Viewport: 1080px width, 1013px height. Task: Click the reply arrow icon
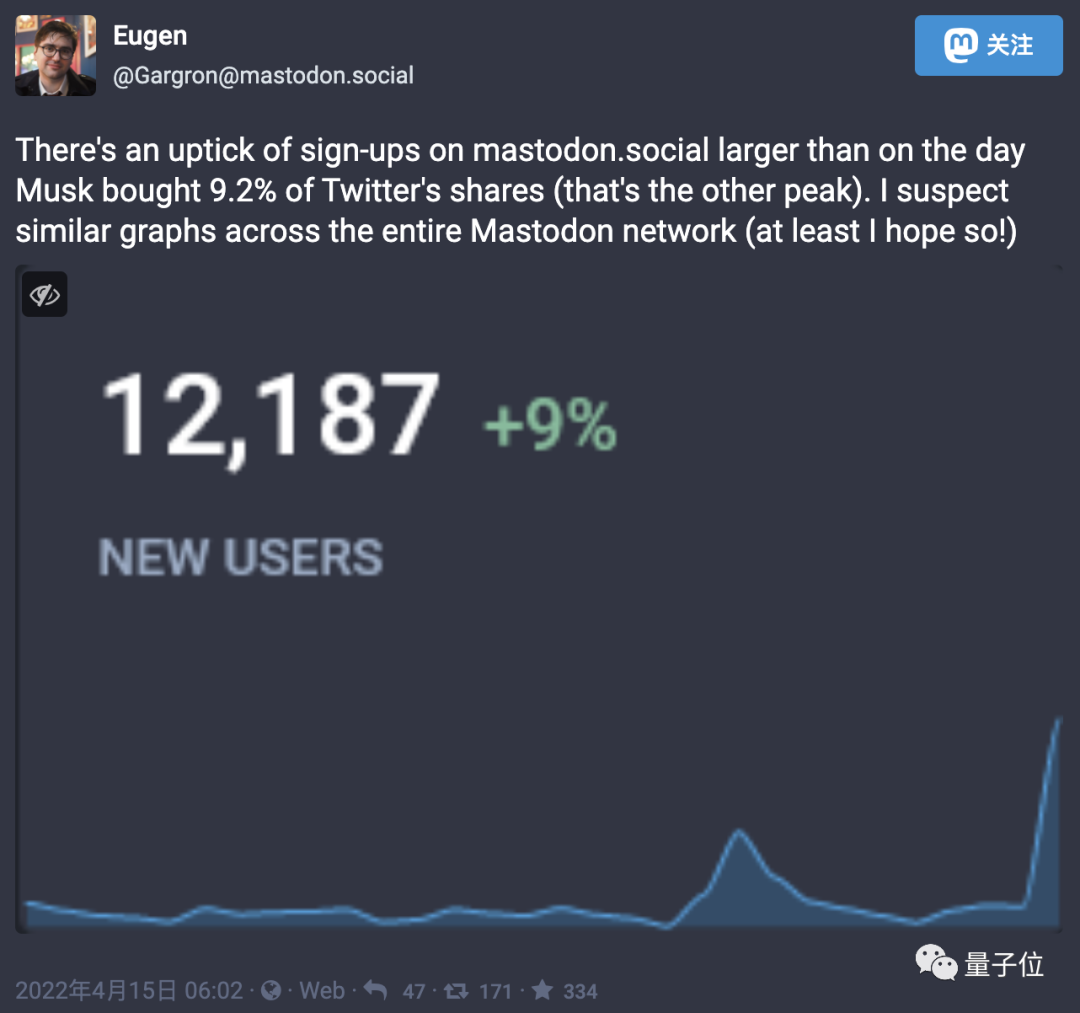click(x=376, y=990)
